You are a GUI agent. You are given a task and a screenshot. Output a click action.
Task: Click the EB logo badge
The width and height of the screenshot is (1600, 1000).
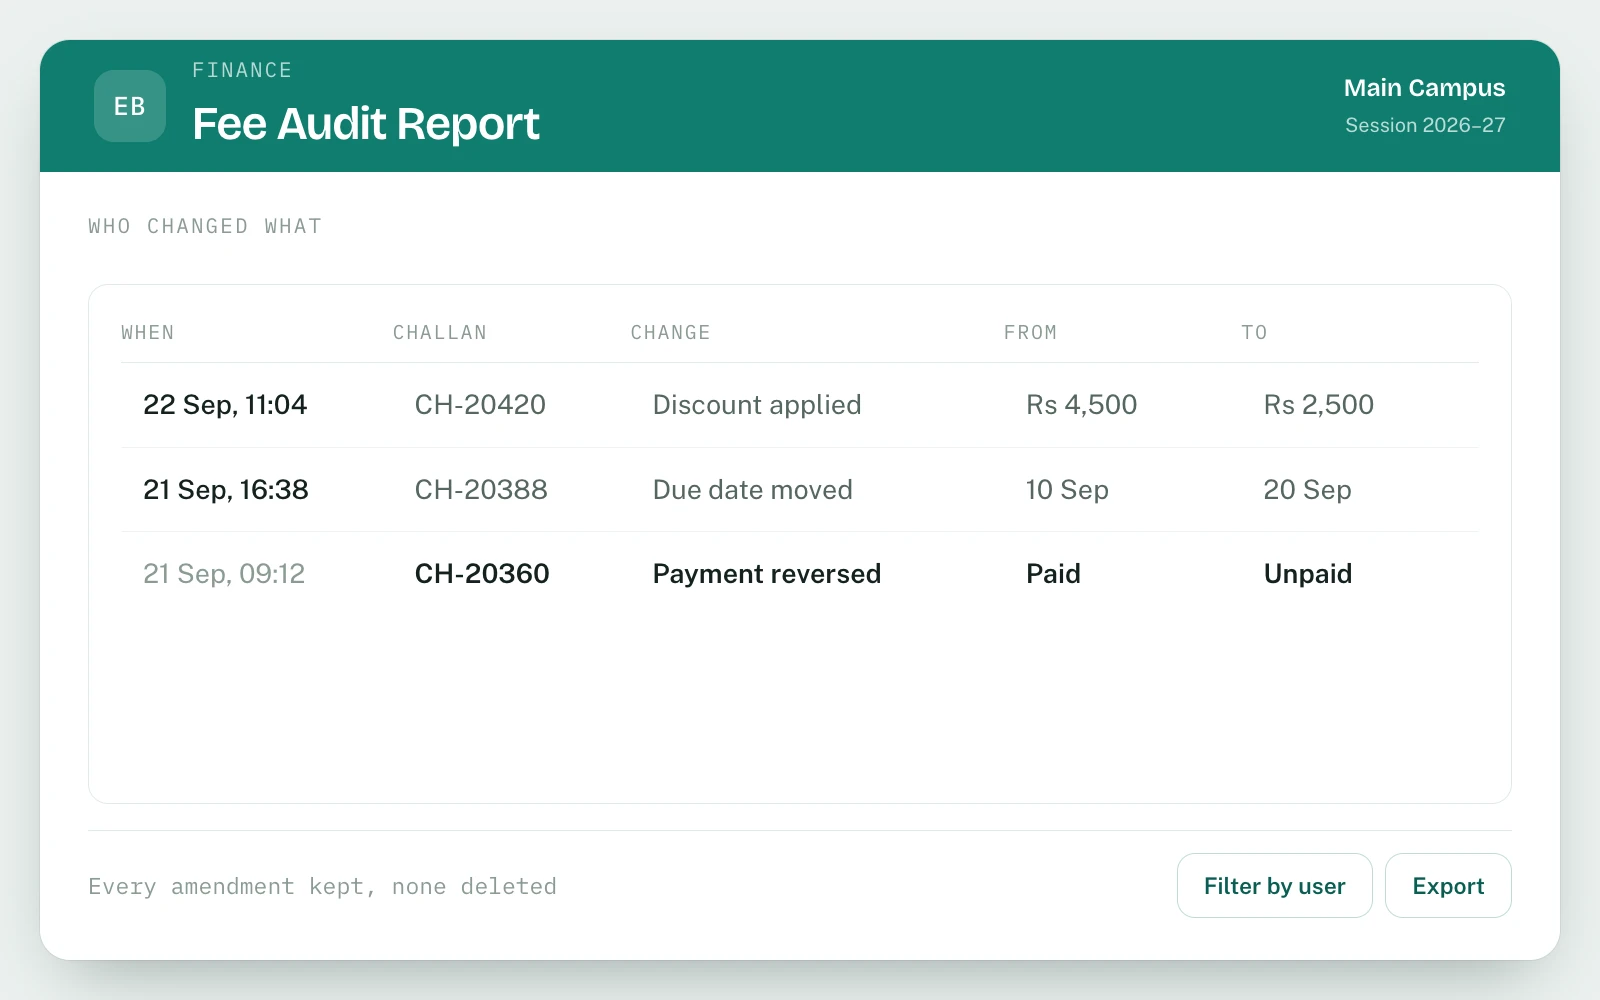coord(130,106)
